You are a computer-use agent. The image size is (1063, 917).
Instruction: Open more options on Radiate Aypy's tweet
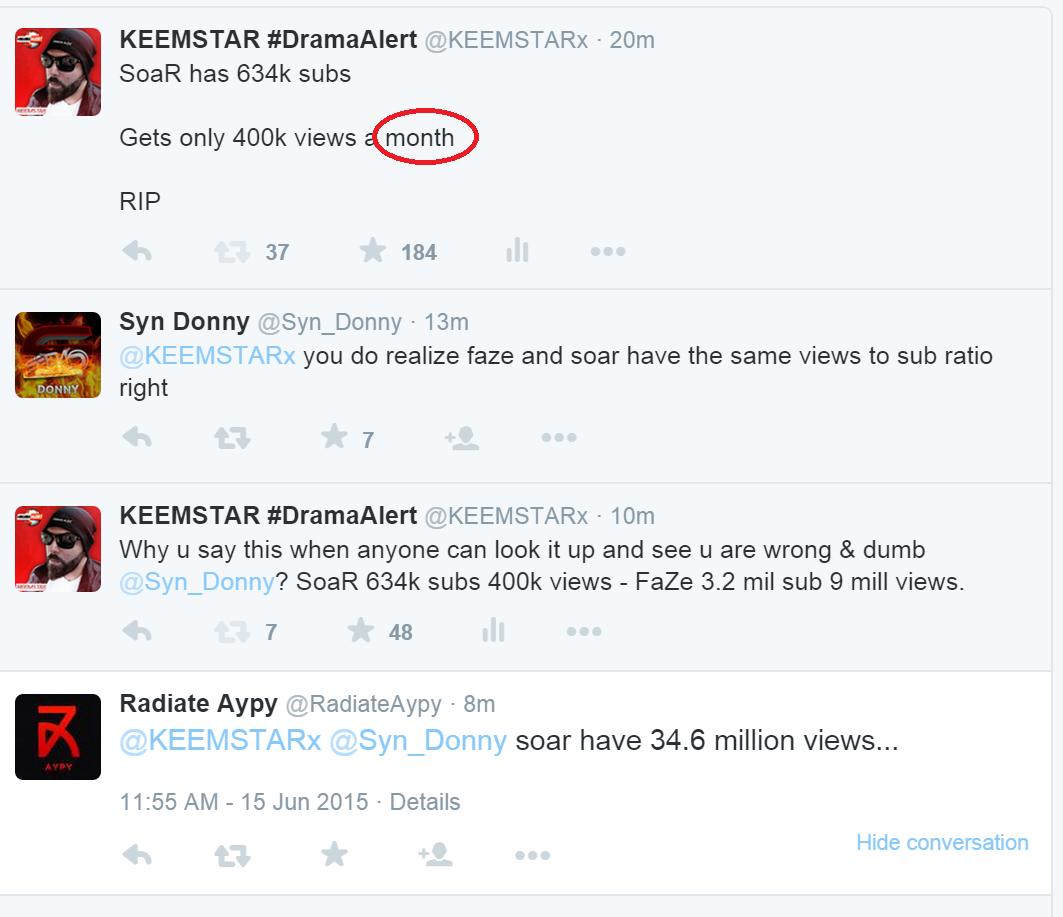pyautogui.click(x=532, y=855)
